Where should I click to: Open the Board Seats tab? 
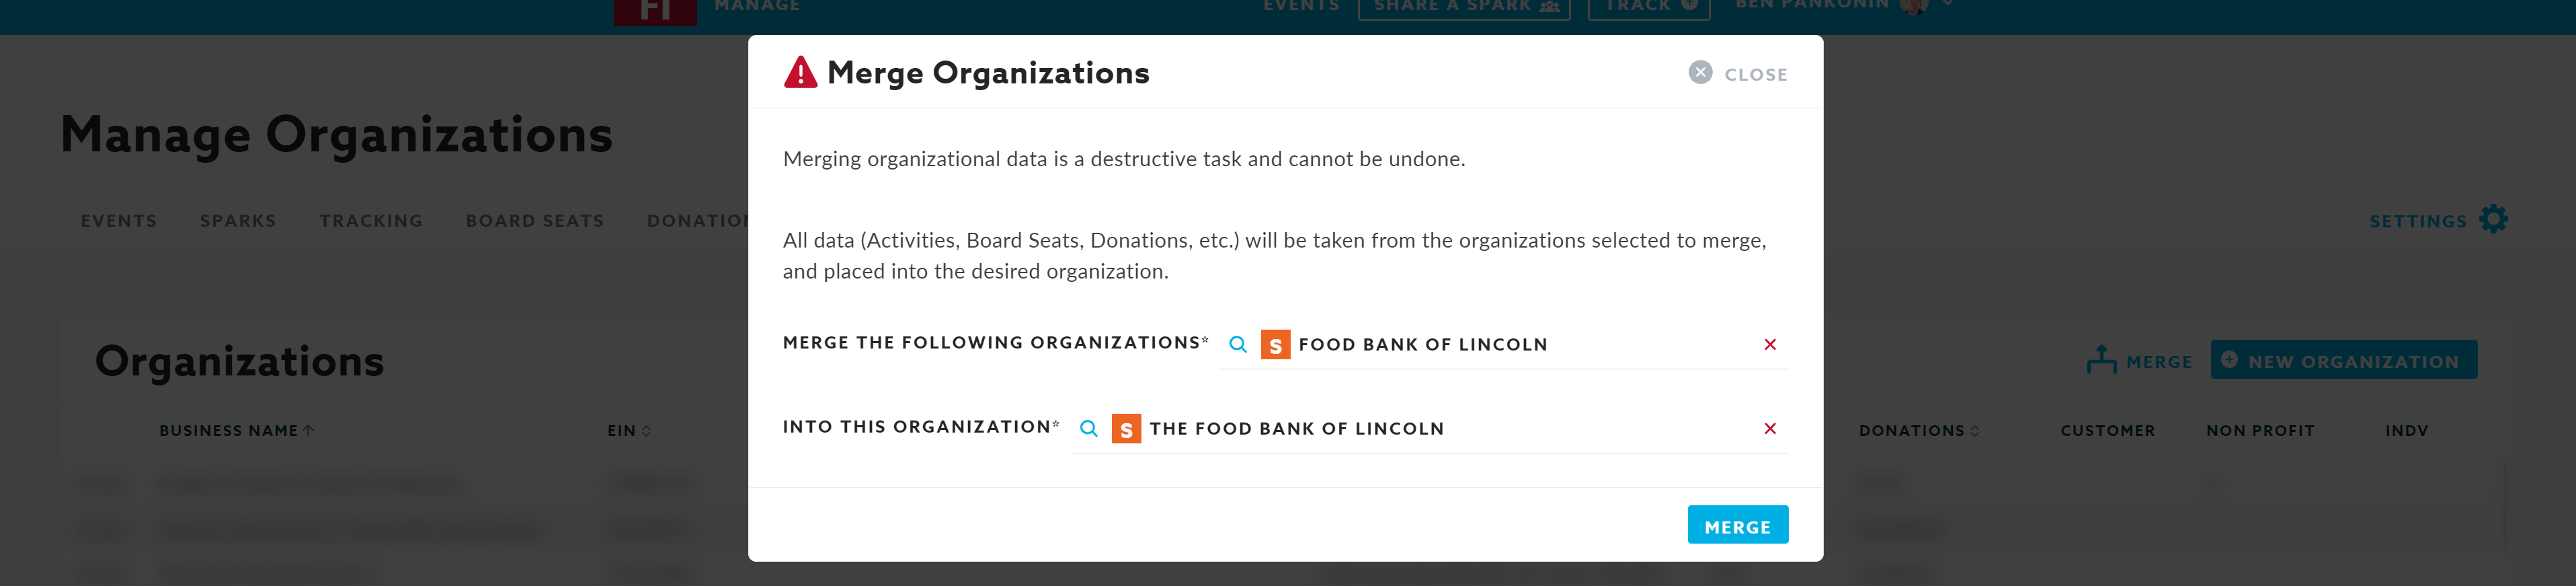pyautogui.click(x=535, y=221)
